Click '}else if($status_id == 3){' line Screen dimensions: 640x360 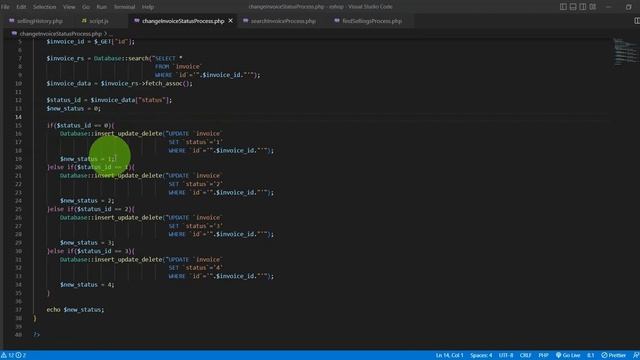[x=91, y=251]
